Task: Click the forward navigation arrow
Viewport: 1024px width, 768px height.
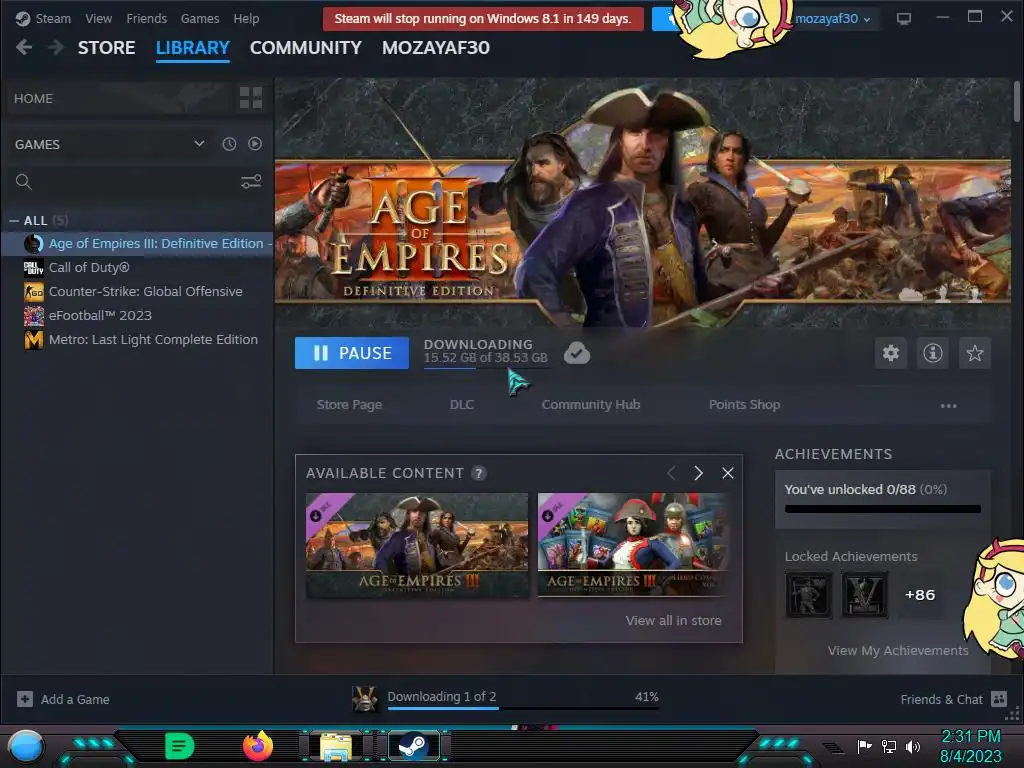Action: 56,47
